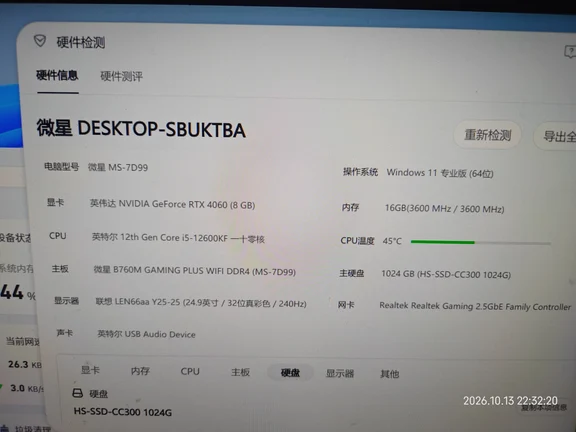Click the 操作系统 label

coord(360,172)
